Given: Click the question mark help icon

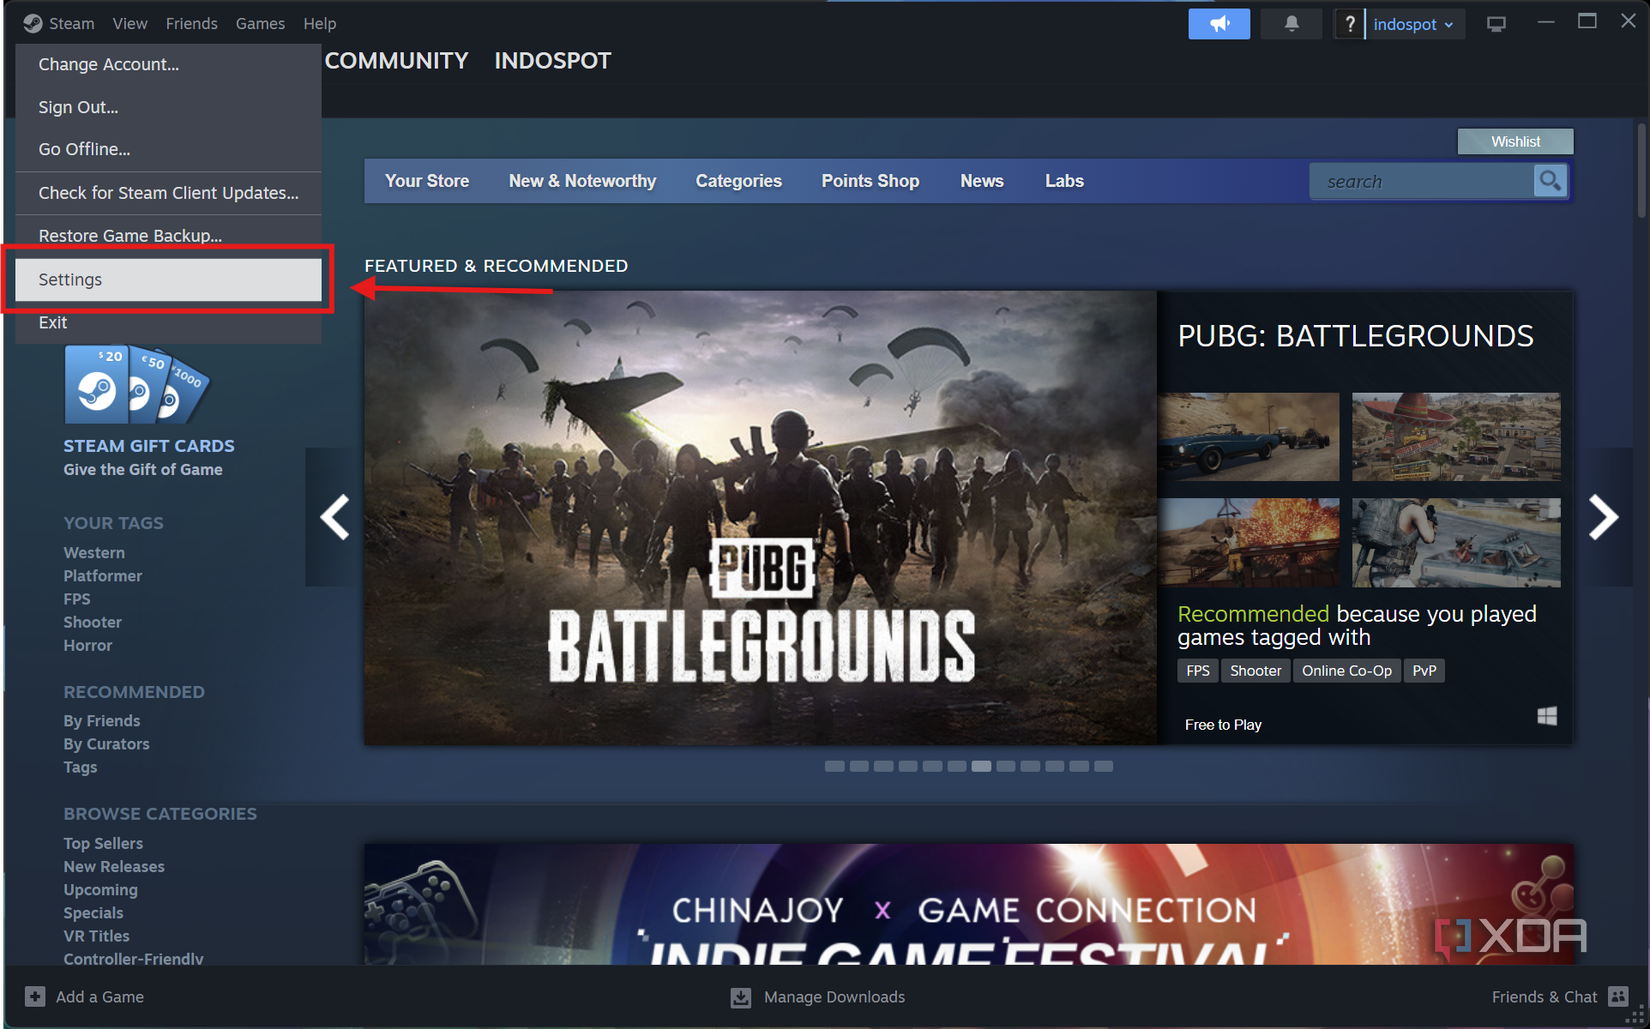Looking at the screenshot, I should point(1349,24).
